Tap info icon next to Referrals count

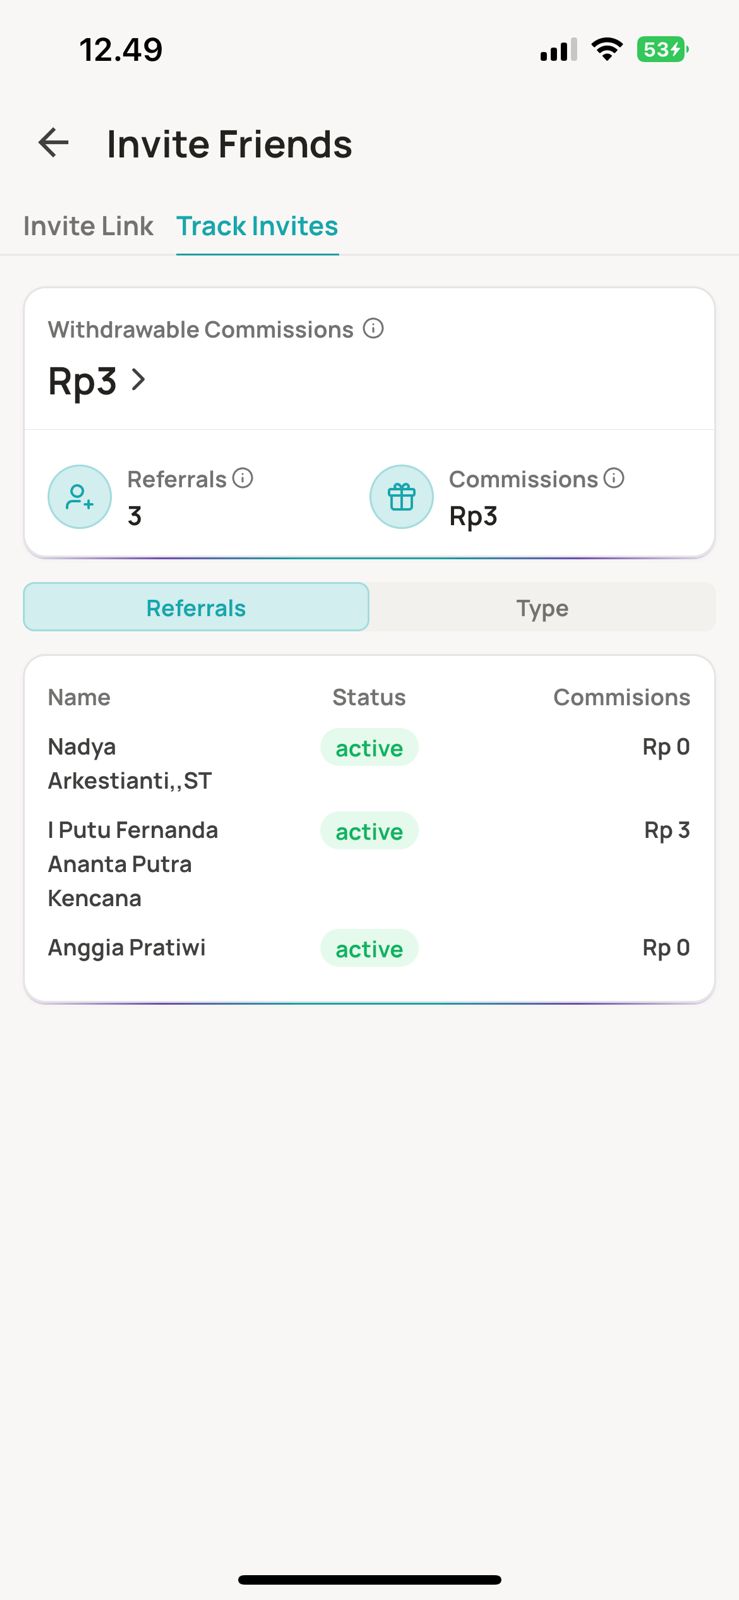coord(243,478)
